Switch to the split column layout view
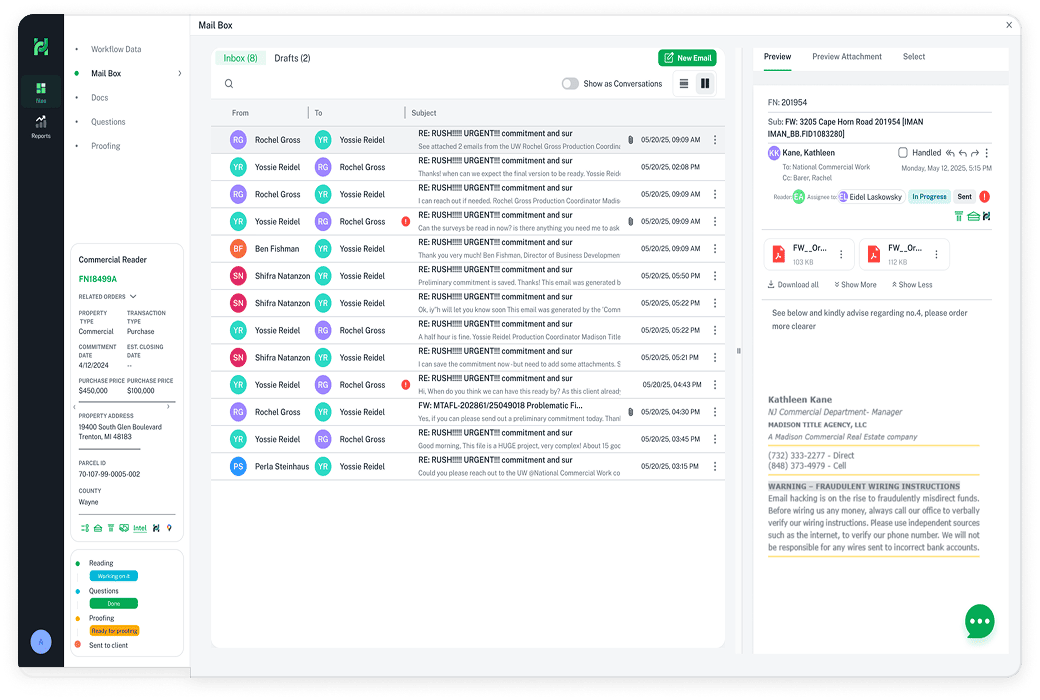Screen dimensions: 1040x700 [x=705, y=84]
